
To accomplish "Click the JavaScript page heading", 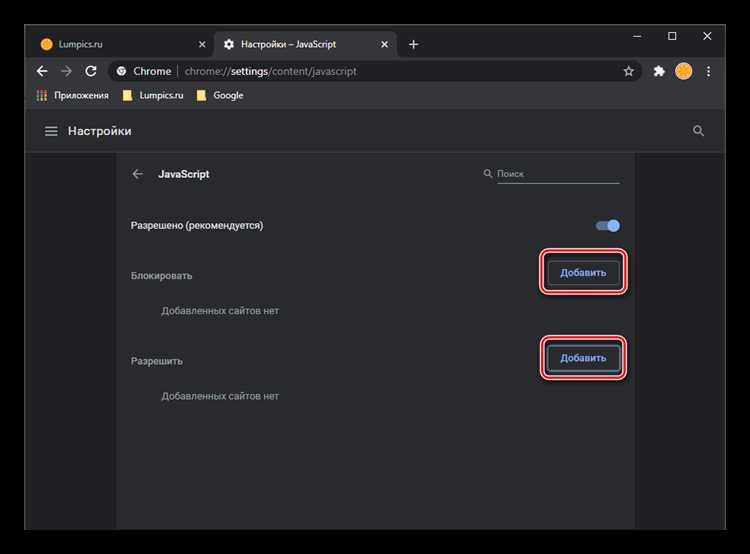I will pos(184,174).
